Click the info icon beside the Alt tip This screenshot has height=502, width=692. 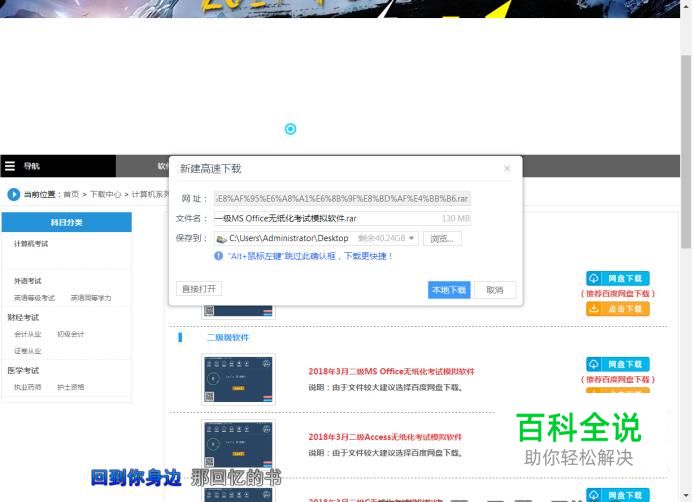[218, 256]
